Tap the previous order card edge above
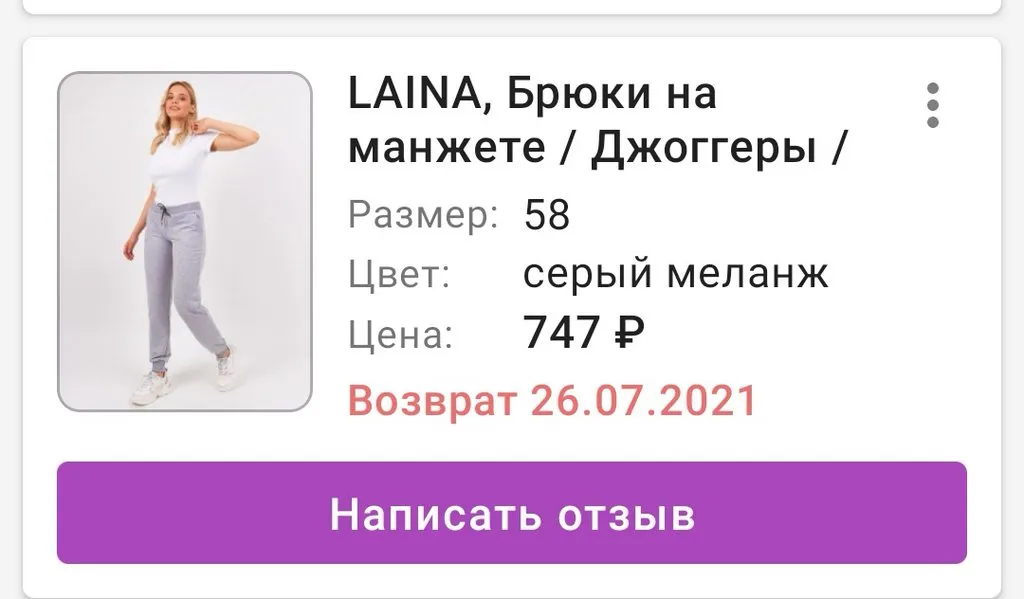Image resolution: width=1024 pixels, height=599 pixels. tap(511, 7)
